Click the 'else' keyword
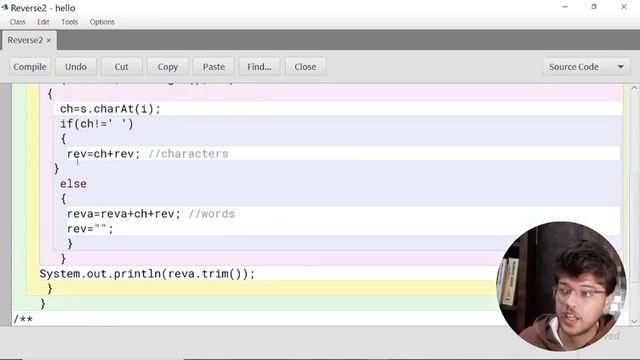Image resolution: width=640 pixels, height=360 pixels. point(73,184)
